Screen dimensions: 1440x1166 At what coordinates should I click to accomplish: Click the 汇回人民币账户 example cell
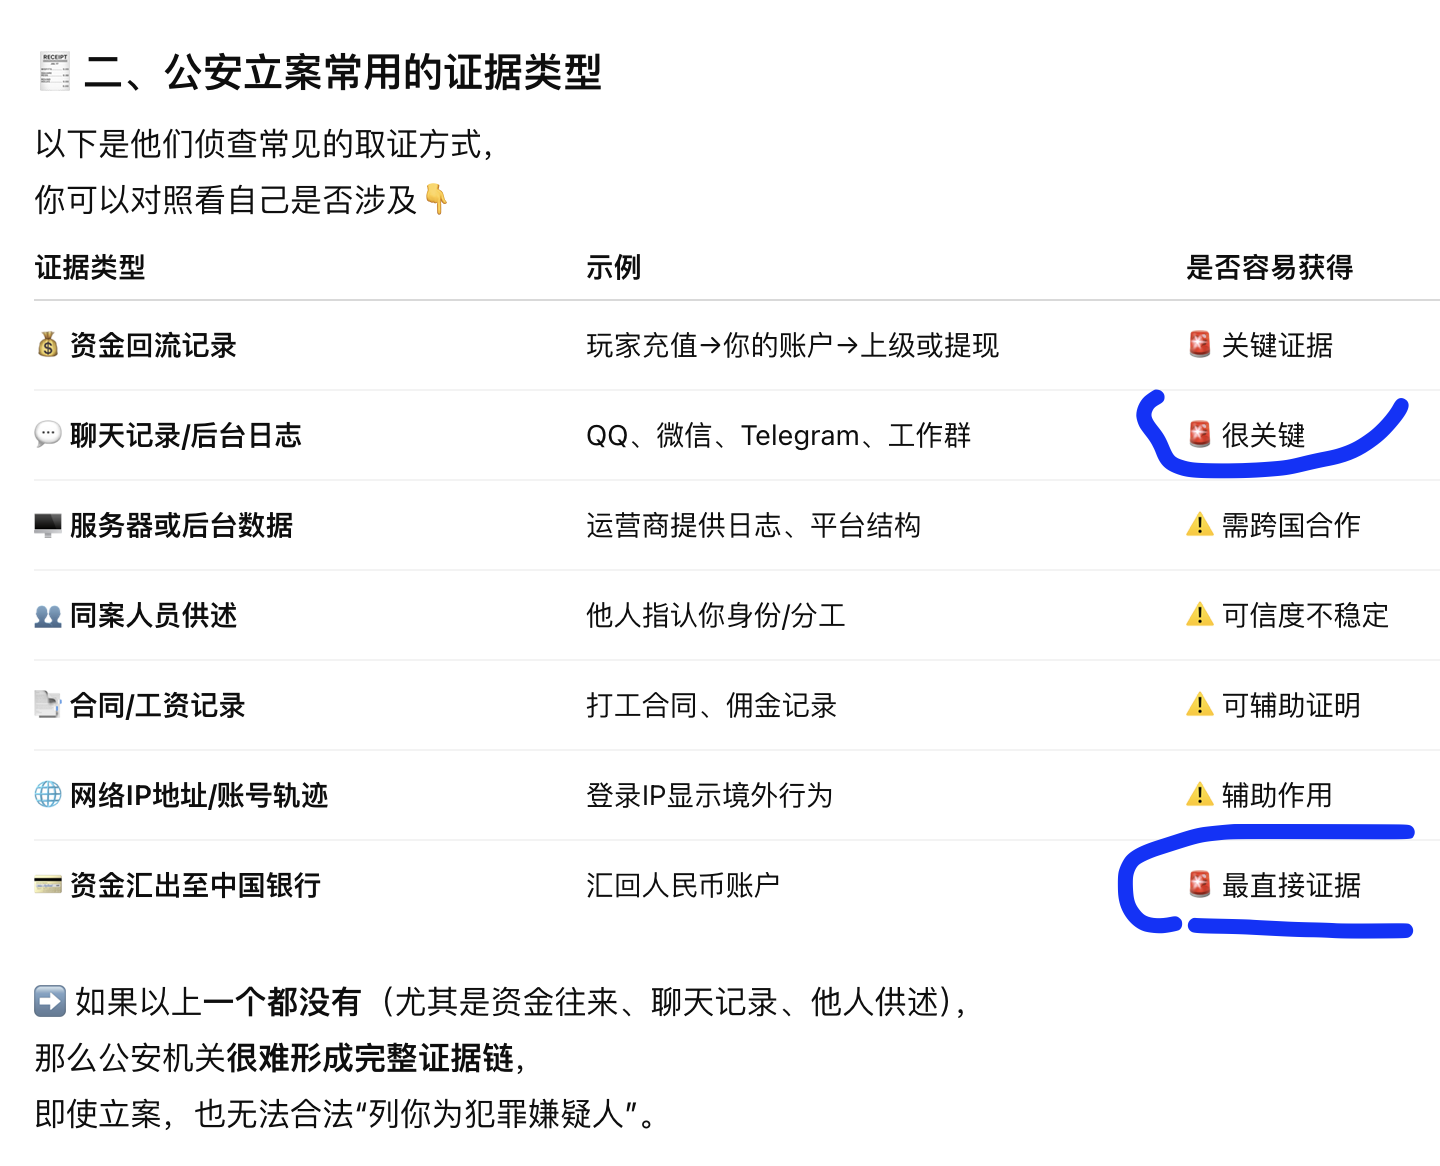coord(682,885)
